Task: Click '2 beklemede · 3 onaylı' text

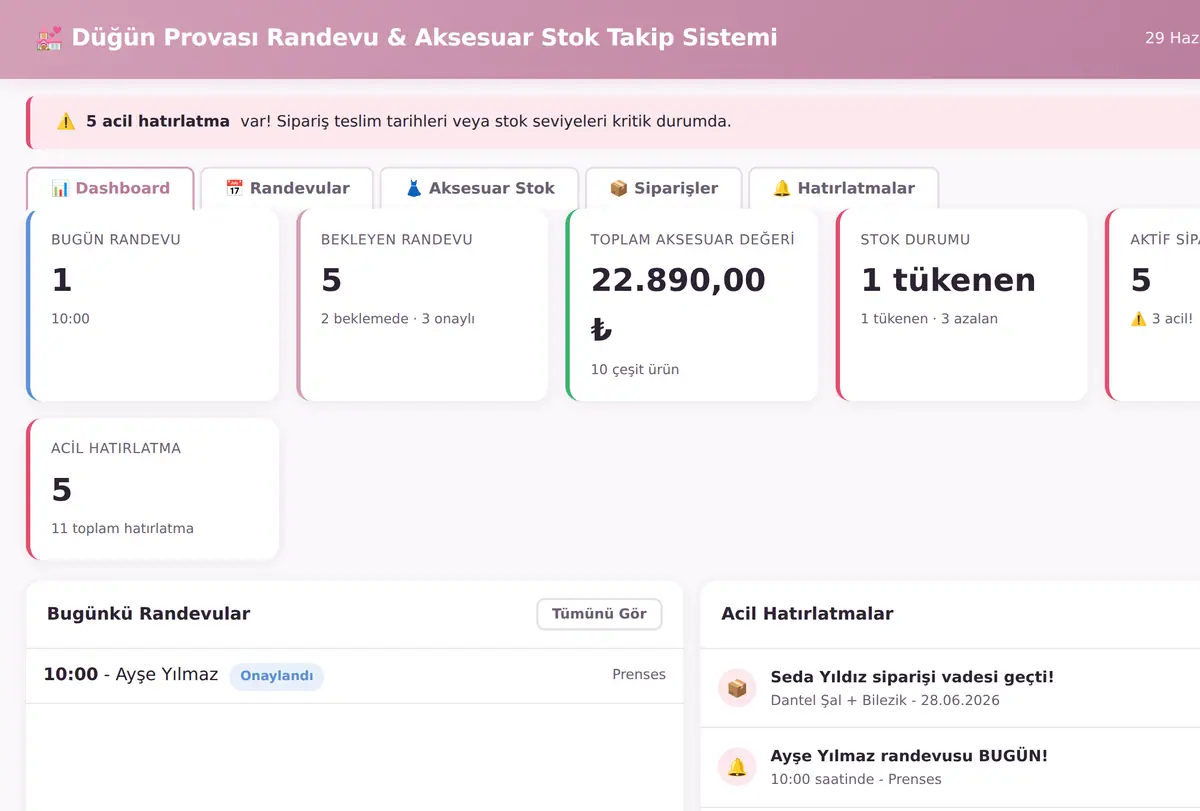Action: point(398,319)
